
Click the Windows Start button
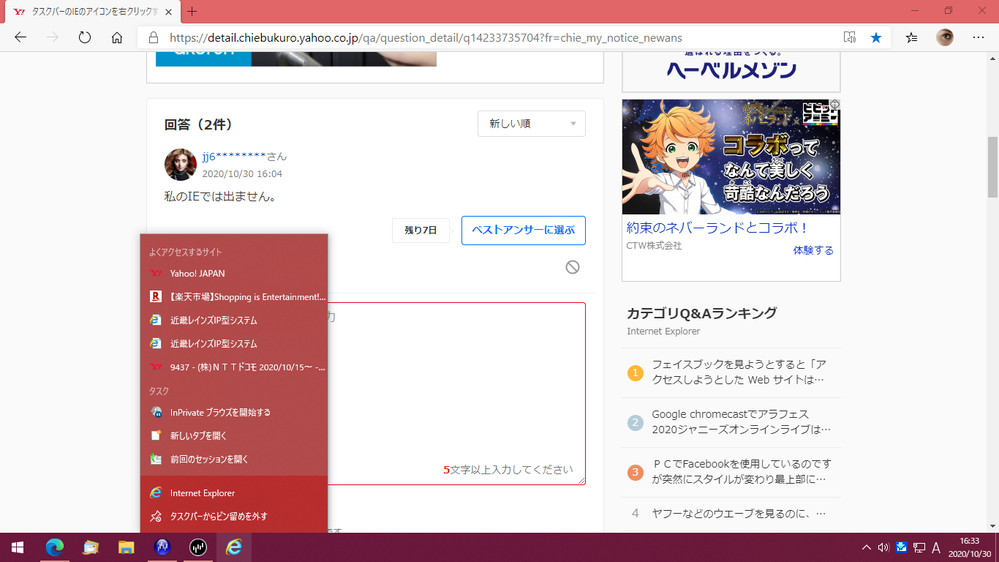click(x=17, y=547)
